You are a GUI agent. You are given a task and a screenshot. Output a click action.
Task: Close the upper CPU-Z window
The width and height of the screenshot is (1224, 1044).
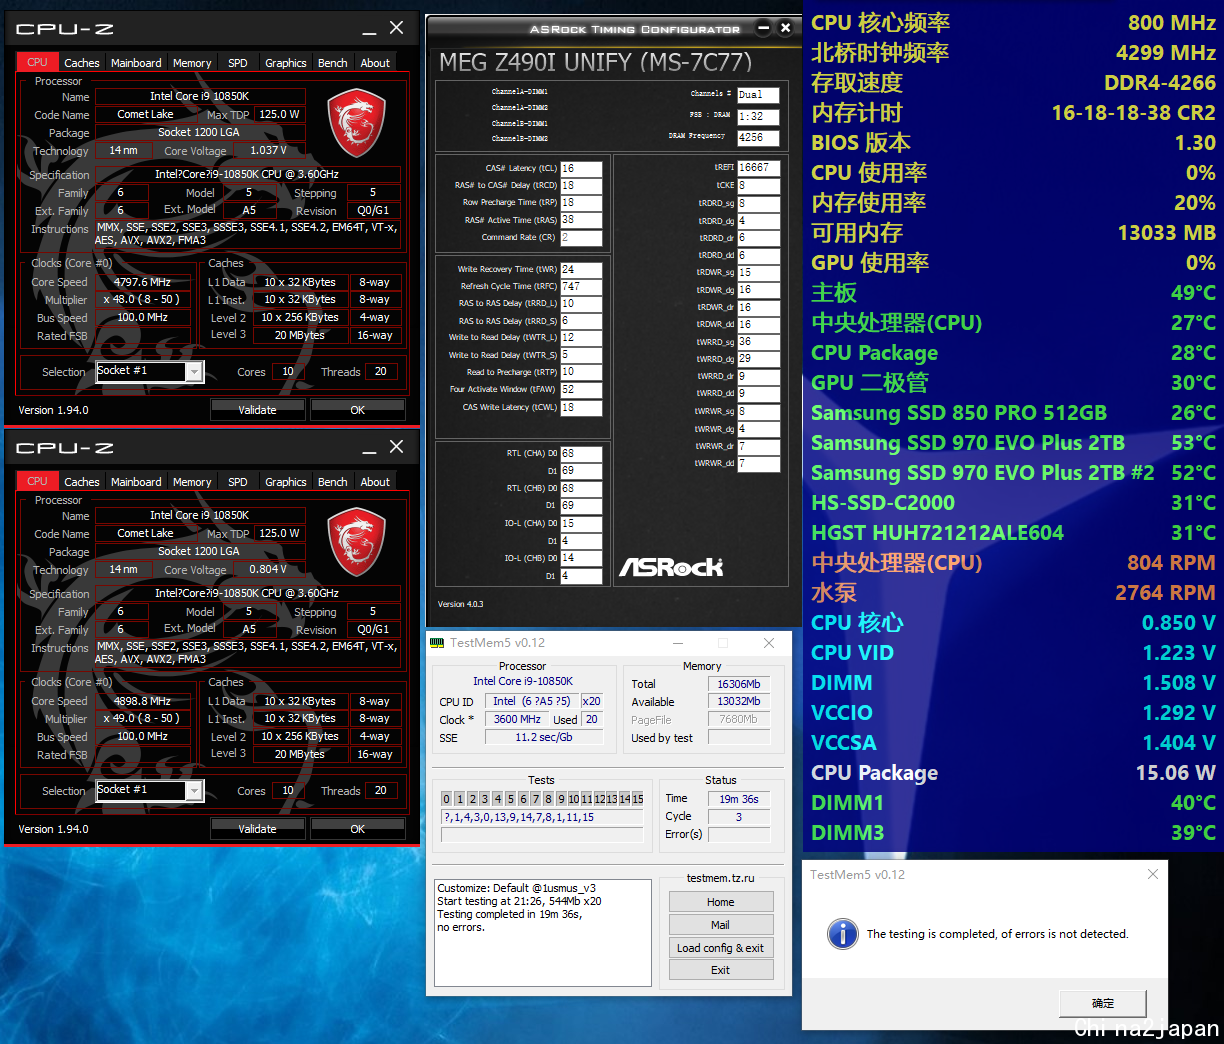(397, 28)
